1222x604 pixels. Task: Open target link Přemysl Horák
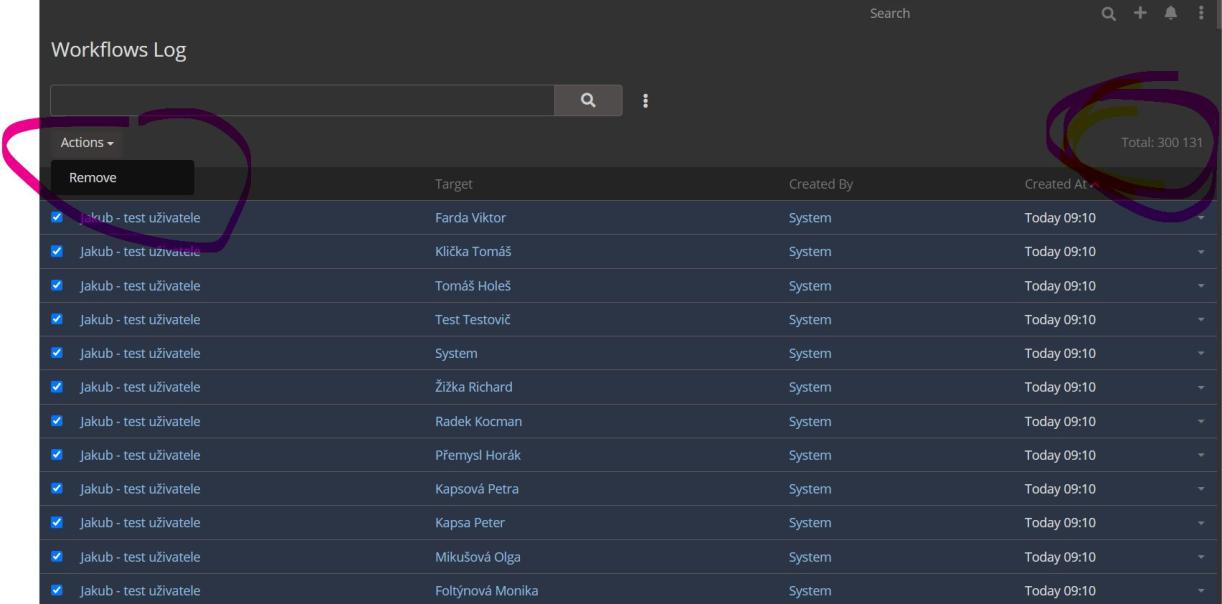(478, 455)
